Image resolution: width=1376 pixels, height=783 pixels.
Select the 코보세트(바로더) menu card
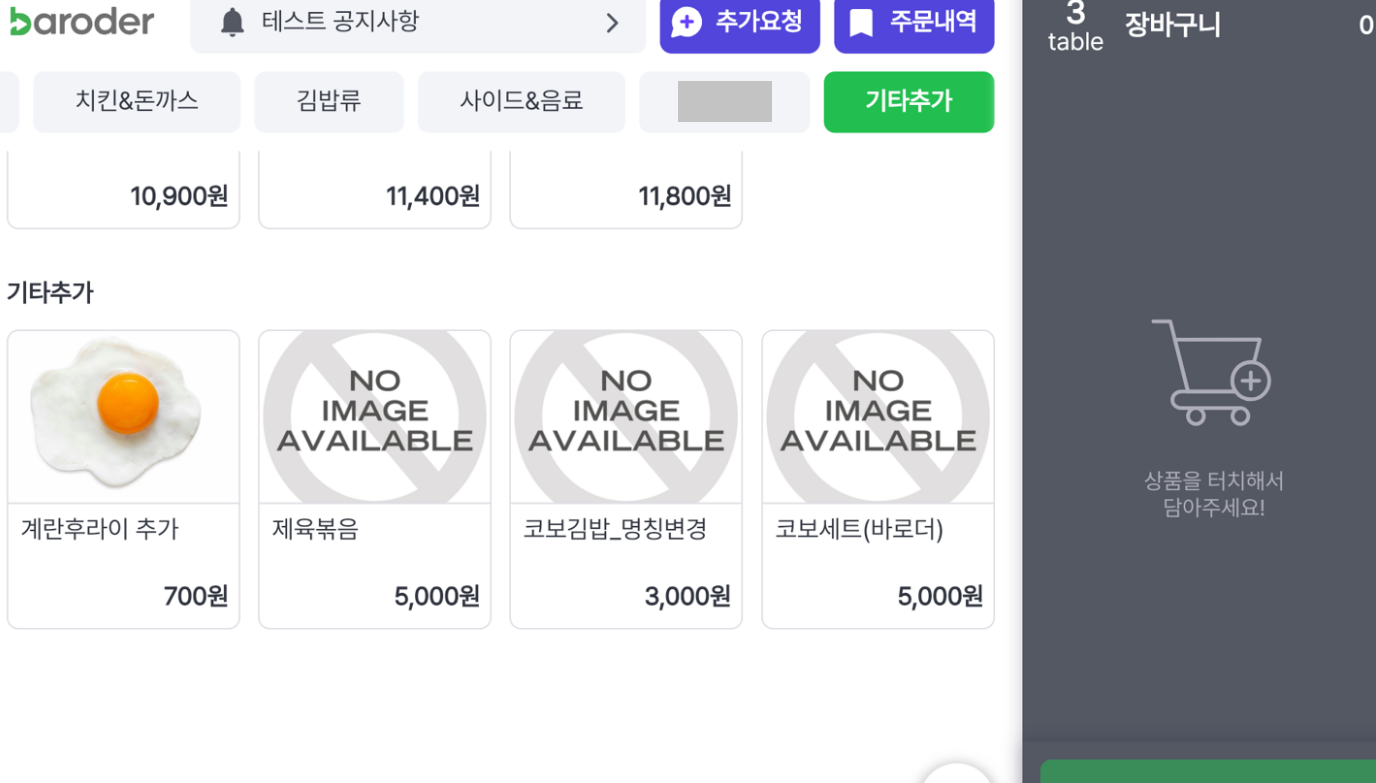[x=878, y=479]
